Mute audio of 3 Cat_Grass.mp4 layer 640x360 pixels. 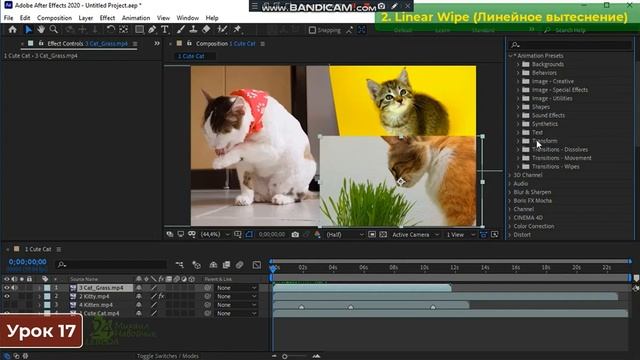pyautogui.click(x=14, y=288)
